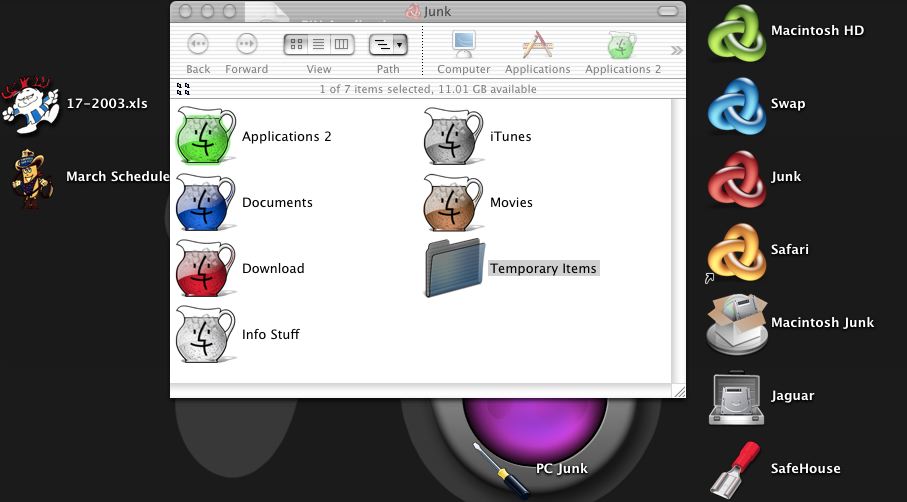Click the Jaguar briefcase drive icon

tap(736, 398)
